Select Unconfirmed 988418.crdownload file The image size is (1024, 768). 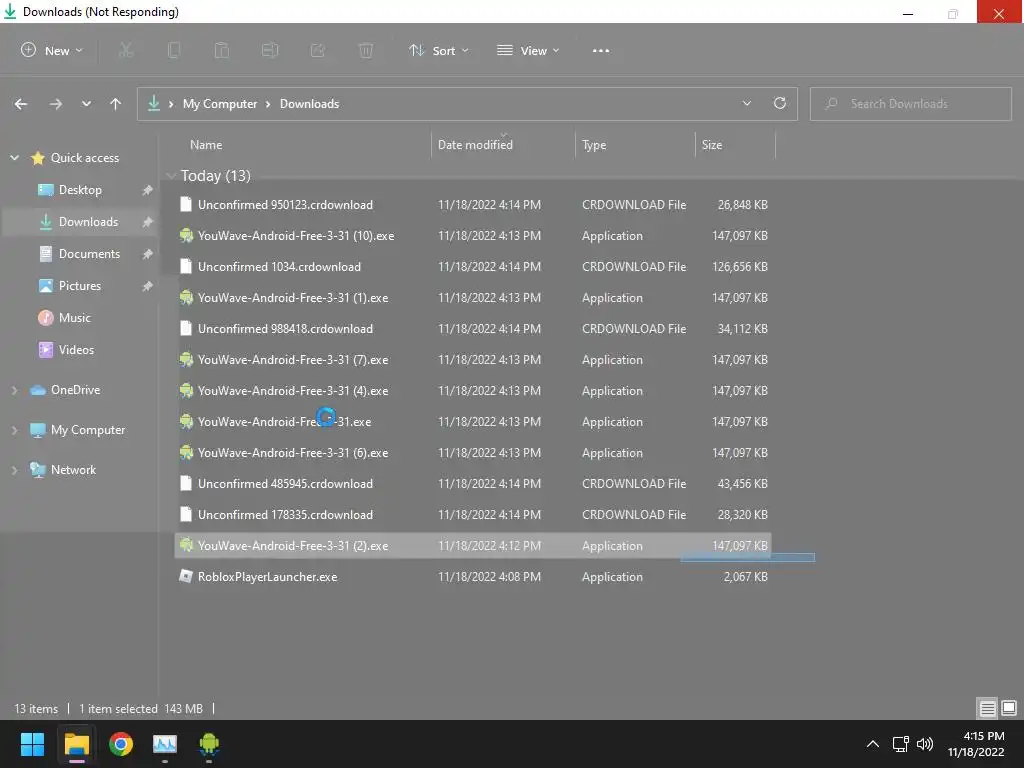click(x=473, y=329)
